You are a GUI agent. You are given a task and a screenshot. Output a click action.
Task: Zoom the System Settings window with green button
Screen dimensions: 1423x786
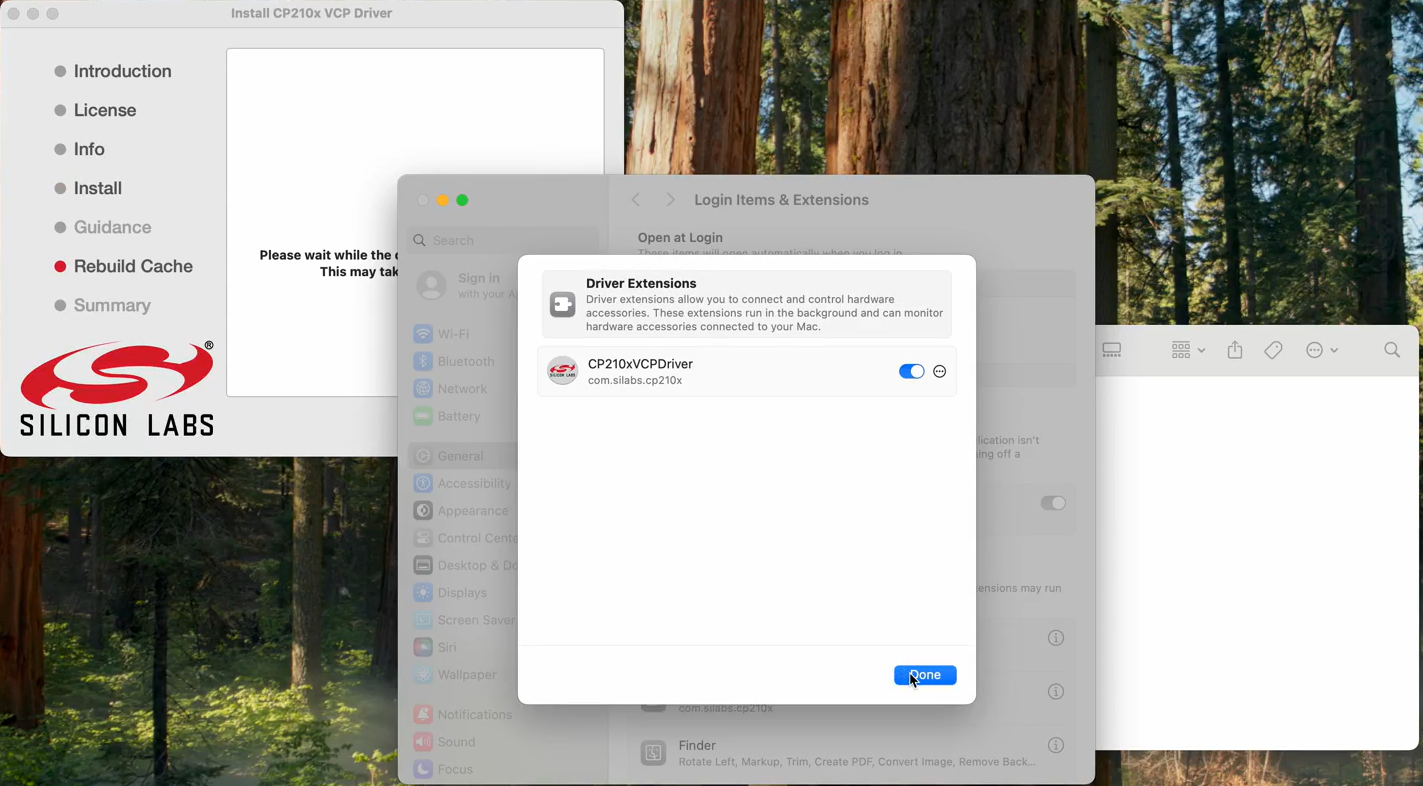point(462,200)
